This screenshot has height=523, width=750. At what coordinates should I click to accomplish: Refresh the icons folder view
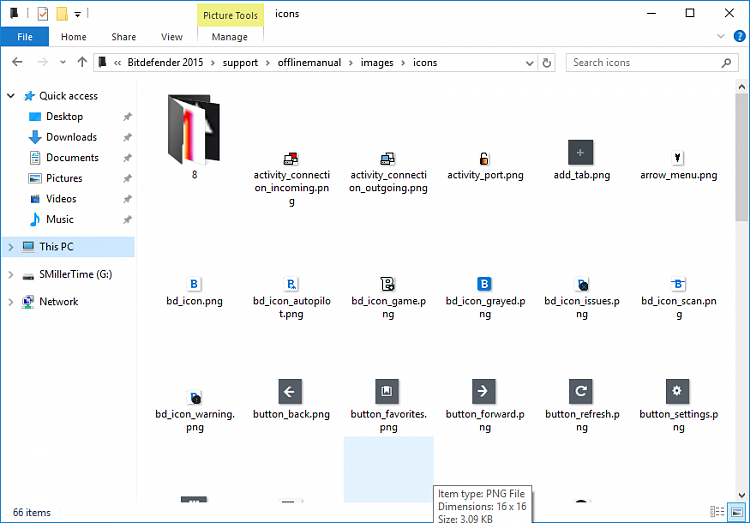tap(547, 63)
